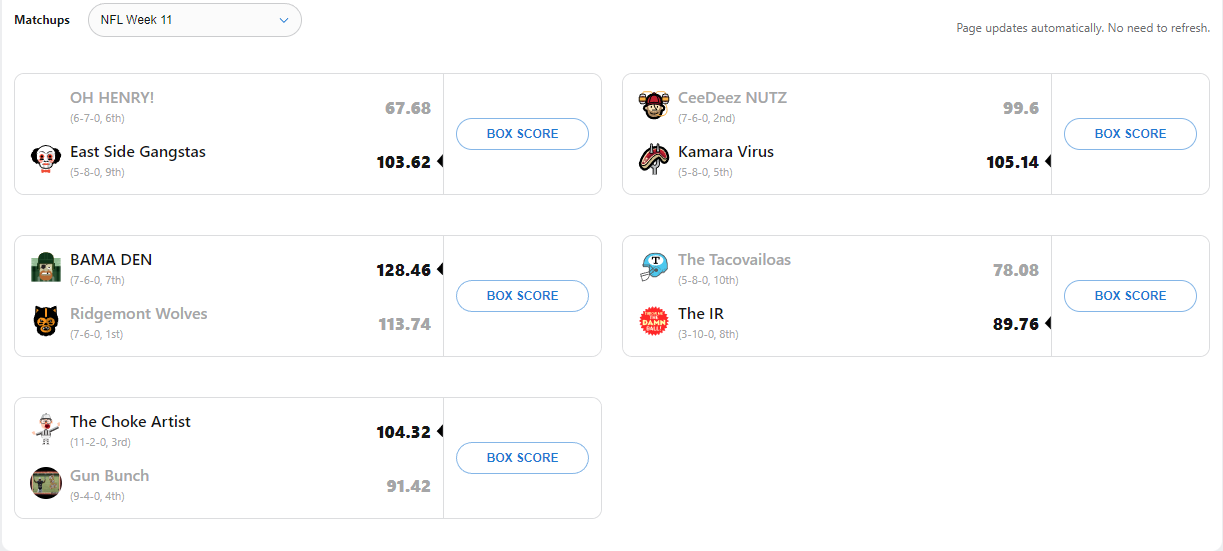The height and width of the screenshot is (551, 1223).
Task: Click CeeDeez NUTZ monkey logo
Action: [x=654, y=105]
